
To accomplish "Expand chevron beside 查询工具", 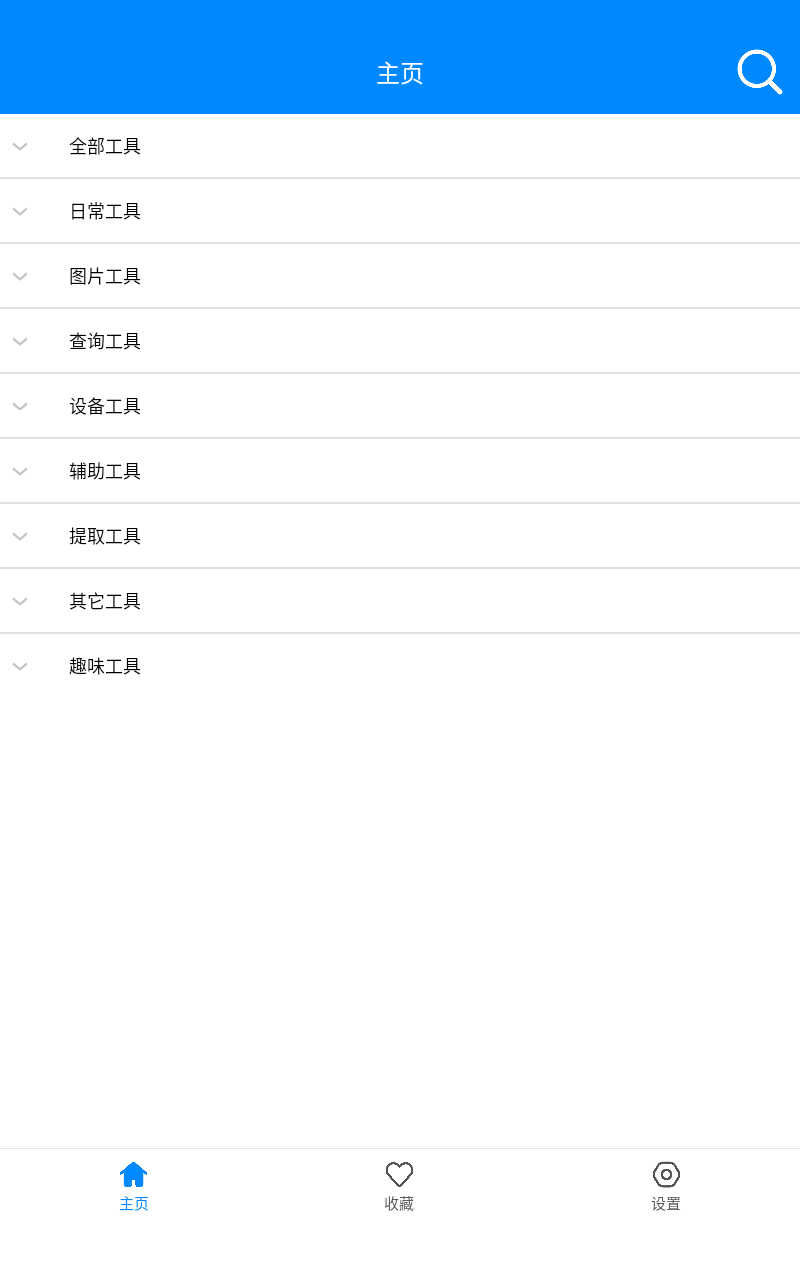I will tap(20, 342).
